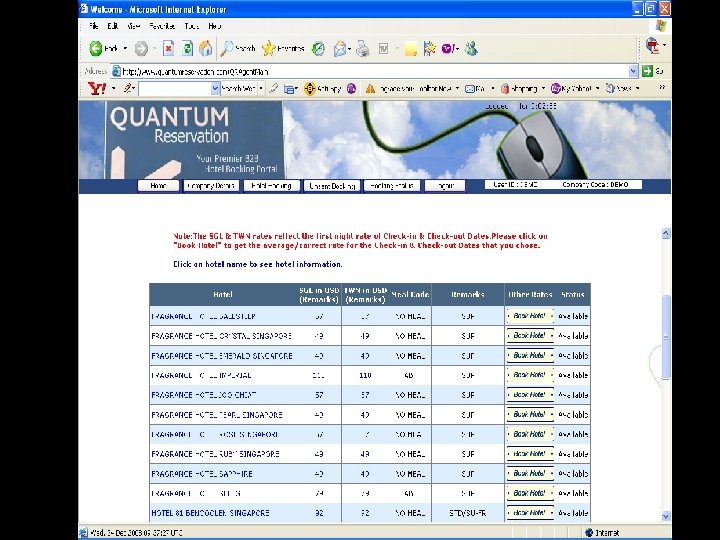Click the Yahoo toolbar pencil icon

128,88
